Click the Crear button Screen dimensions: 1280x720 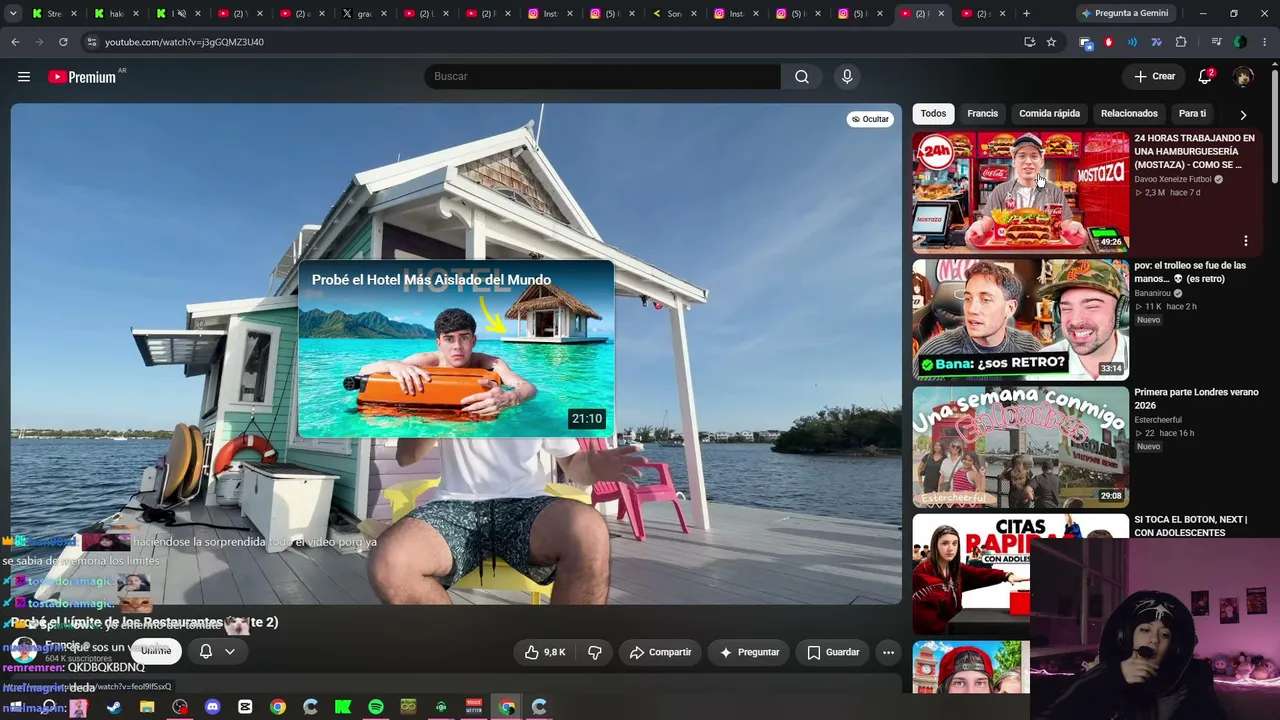coord(1154,77)
